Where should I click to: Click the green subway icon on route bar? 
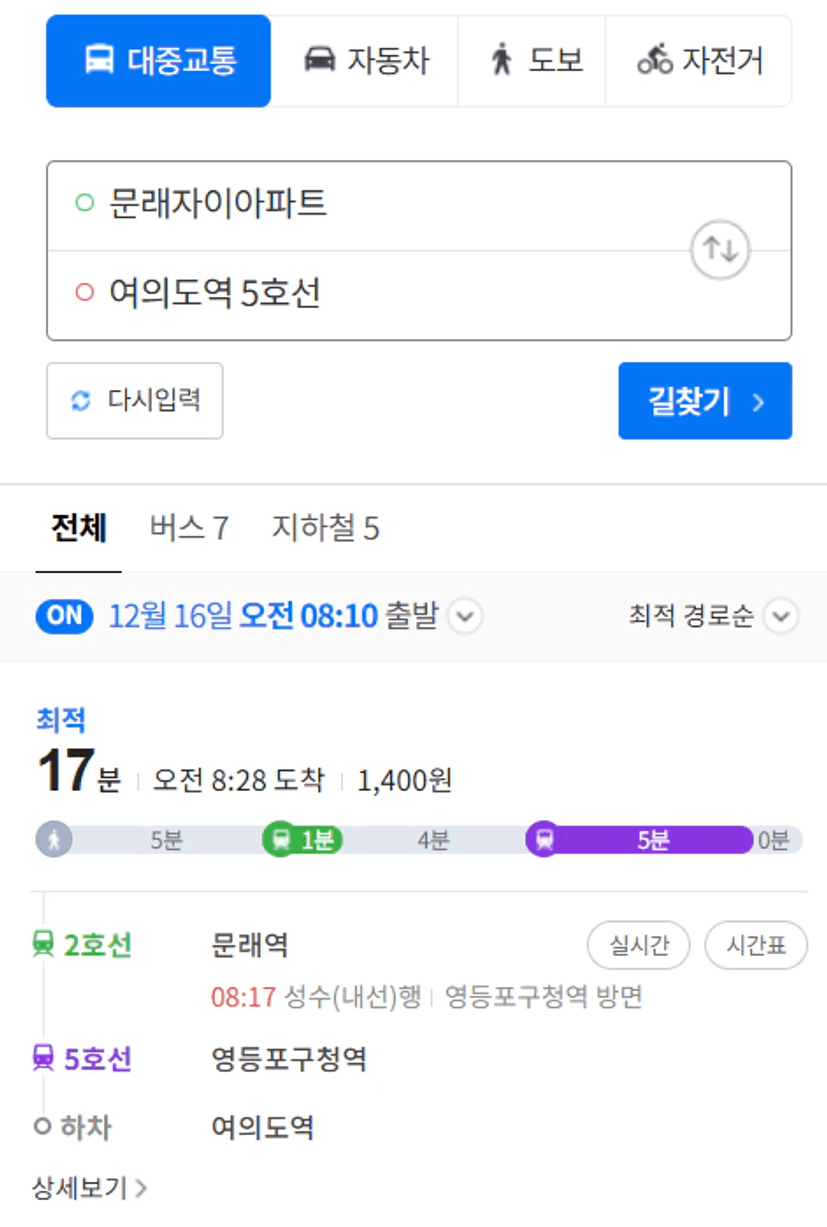click(x=281, y=839)
